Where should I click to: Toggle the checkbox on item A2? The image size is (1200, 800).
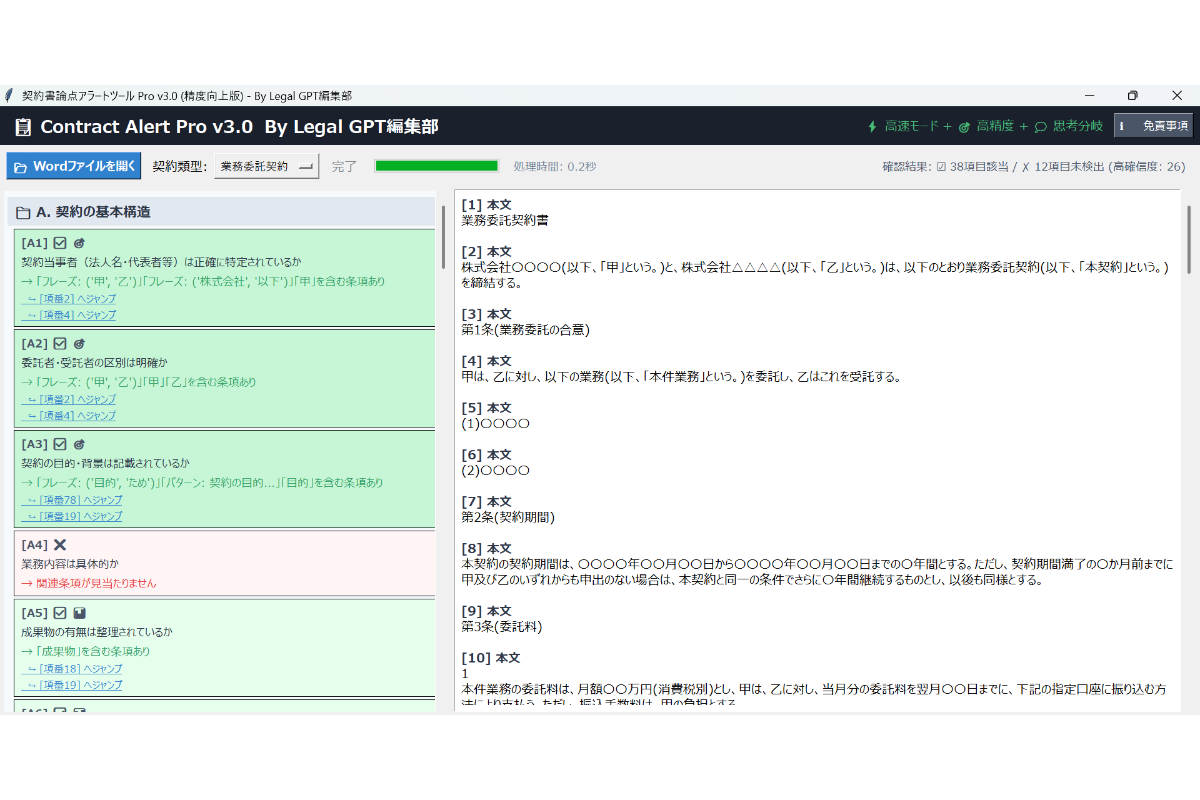[x=60, y=344]
